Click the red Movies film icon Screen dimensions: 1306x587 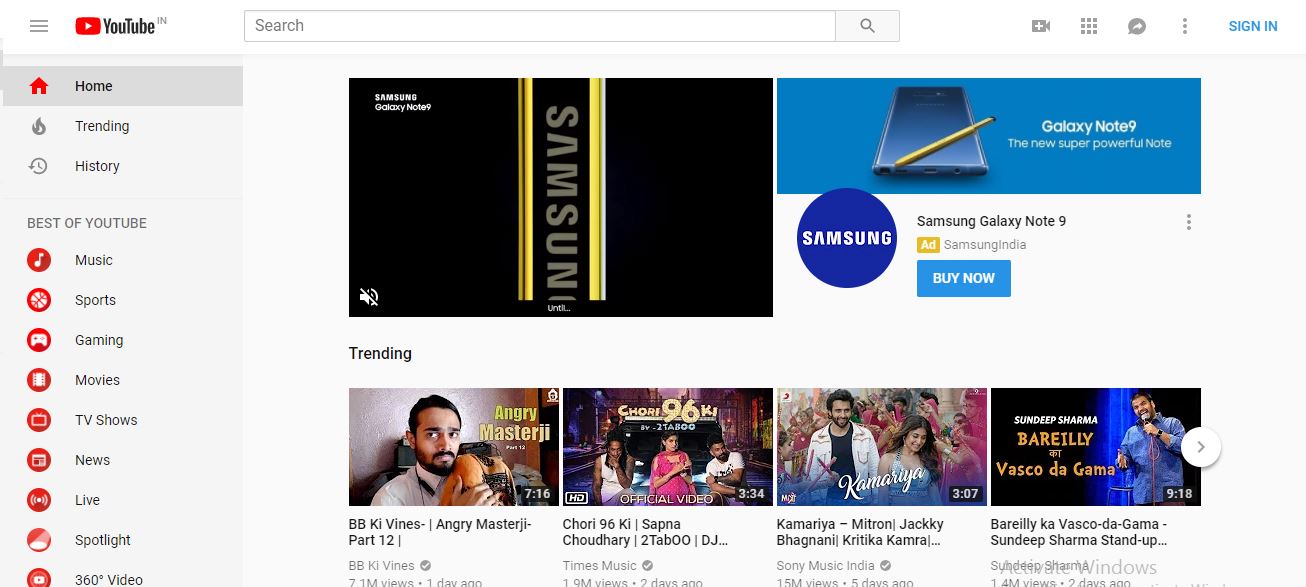(x=39, y=380)
